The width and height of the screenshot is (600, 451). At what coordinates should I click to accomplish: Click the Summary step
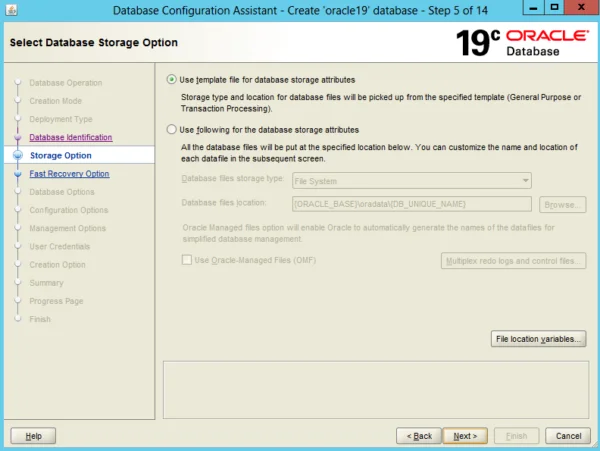tap(46, 283)
